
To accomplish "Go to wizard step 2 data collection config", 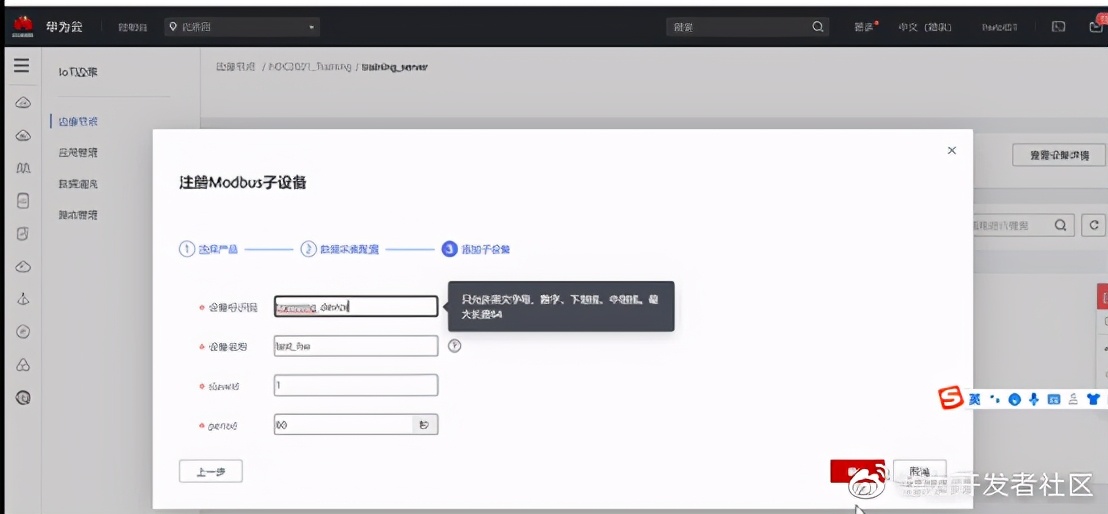I will click(x=339, y=249).
